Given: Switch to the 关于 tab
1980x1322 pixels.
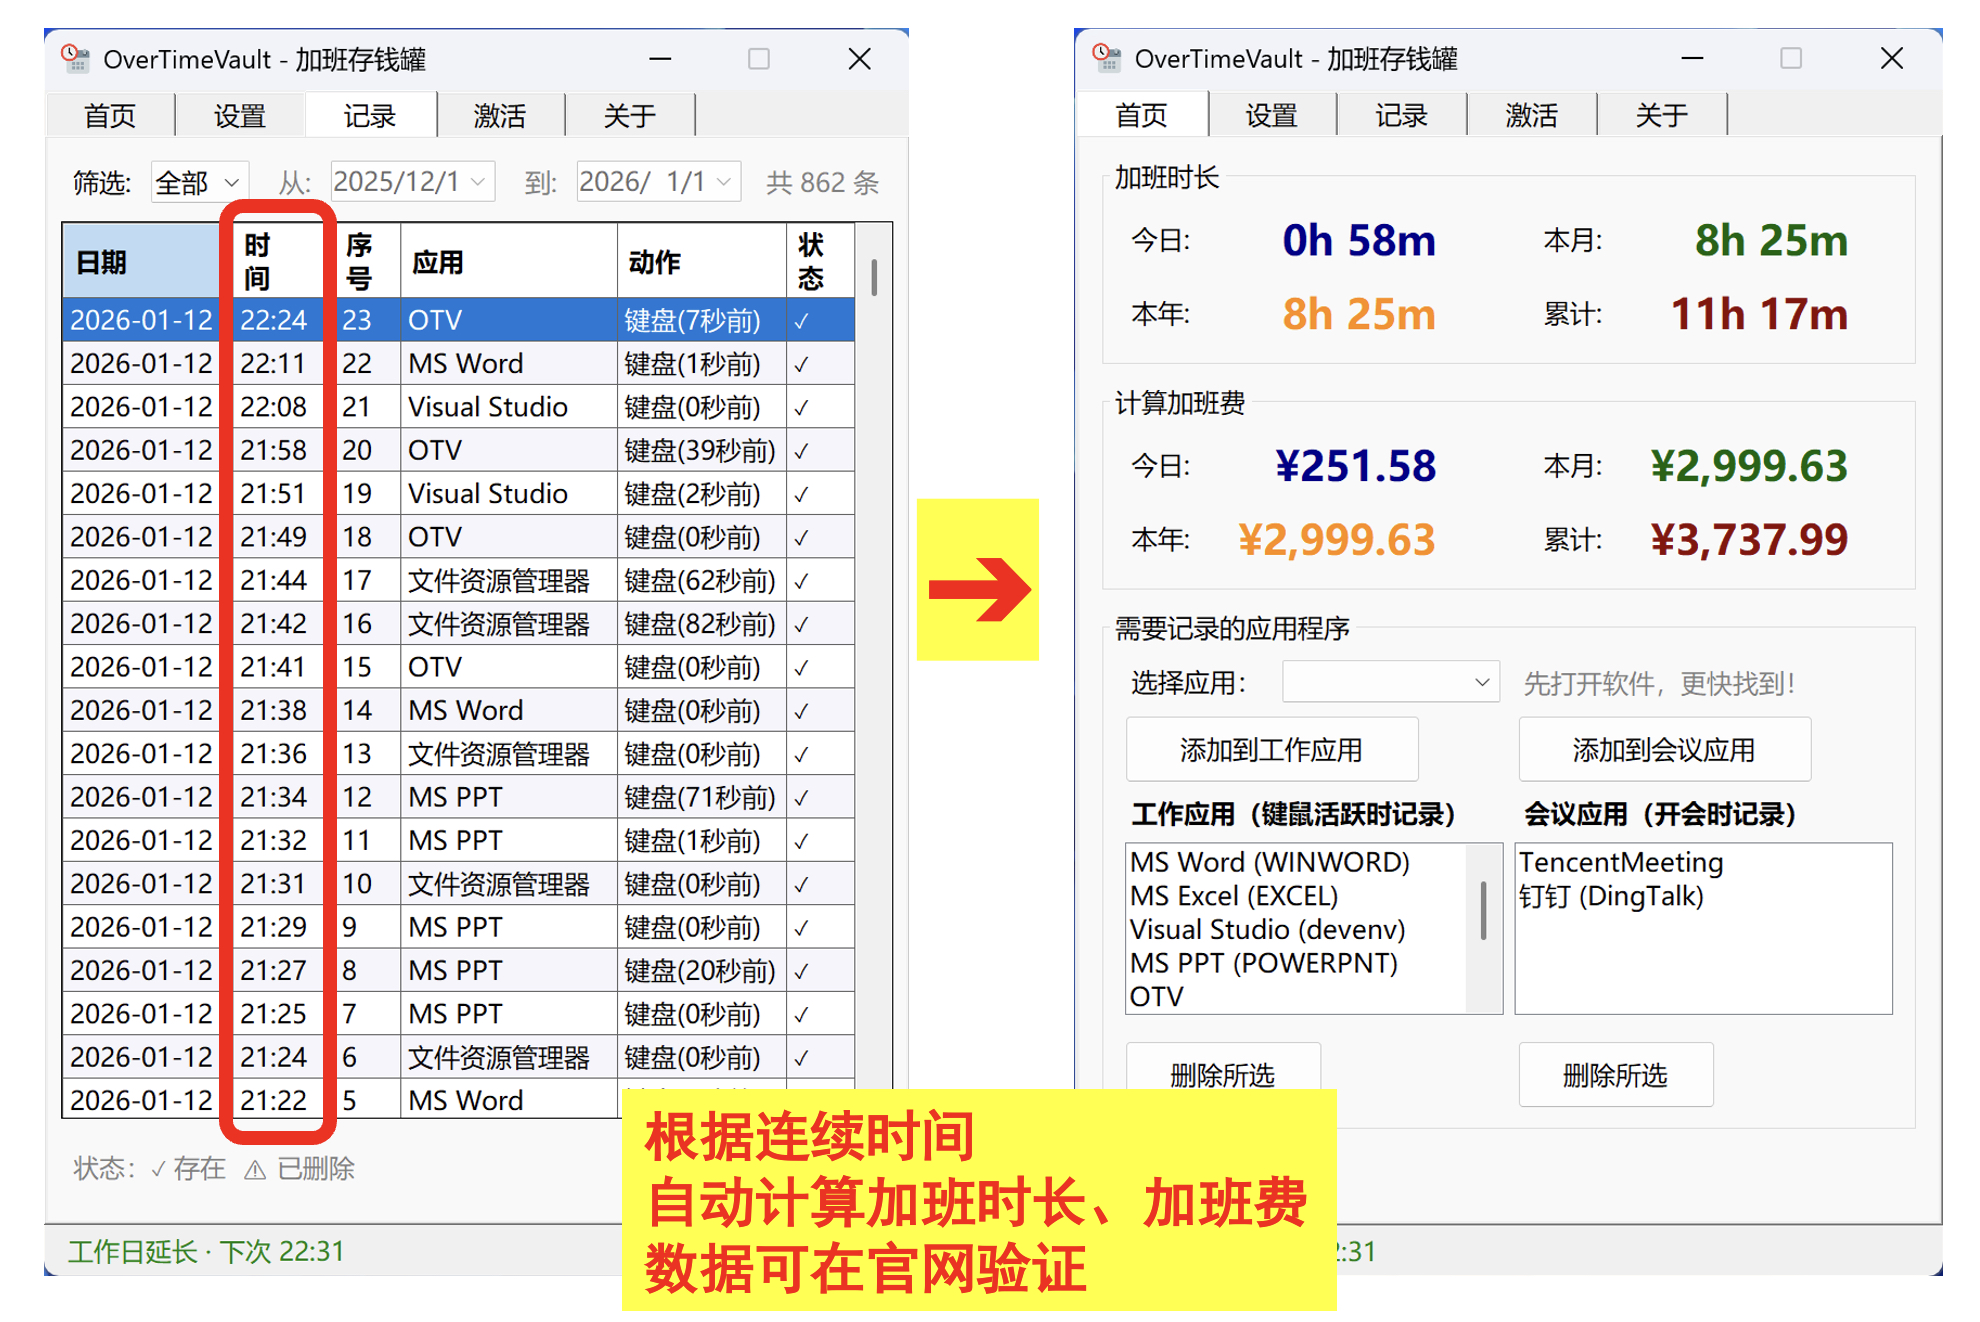Looking at the screenshot, I should (x=631, y=115).
